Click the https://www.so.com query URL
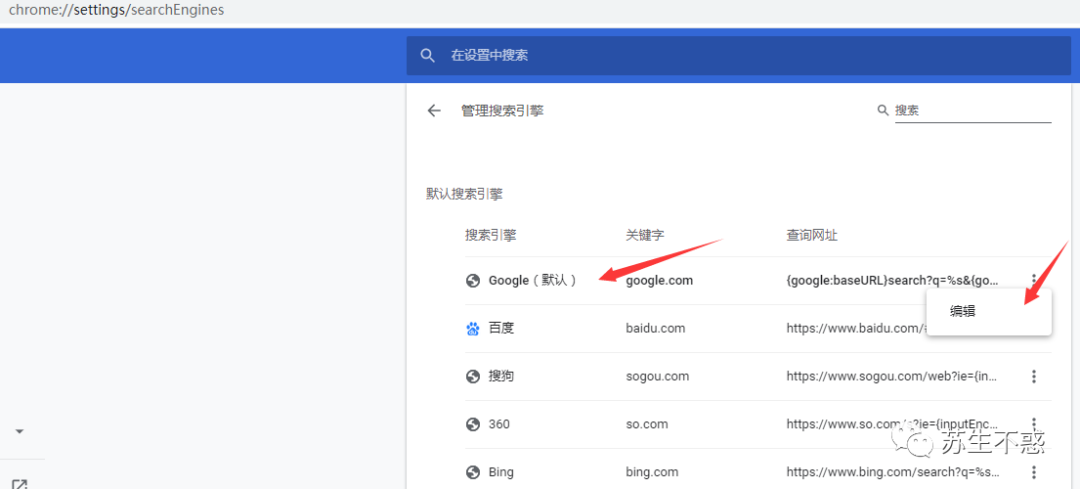This screenshot has width=1080, height=489. [892, 424]
